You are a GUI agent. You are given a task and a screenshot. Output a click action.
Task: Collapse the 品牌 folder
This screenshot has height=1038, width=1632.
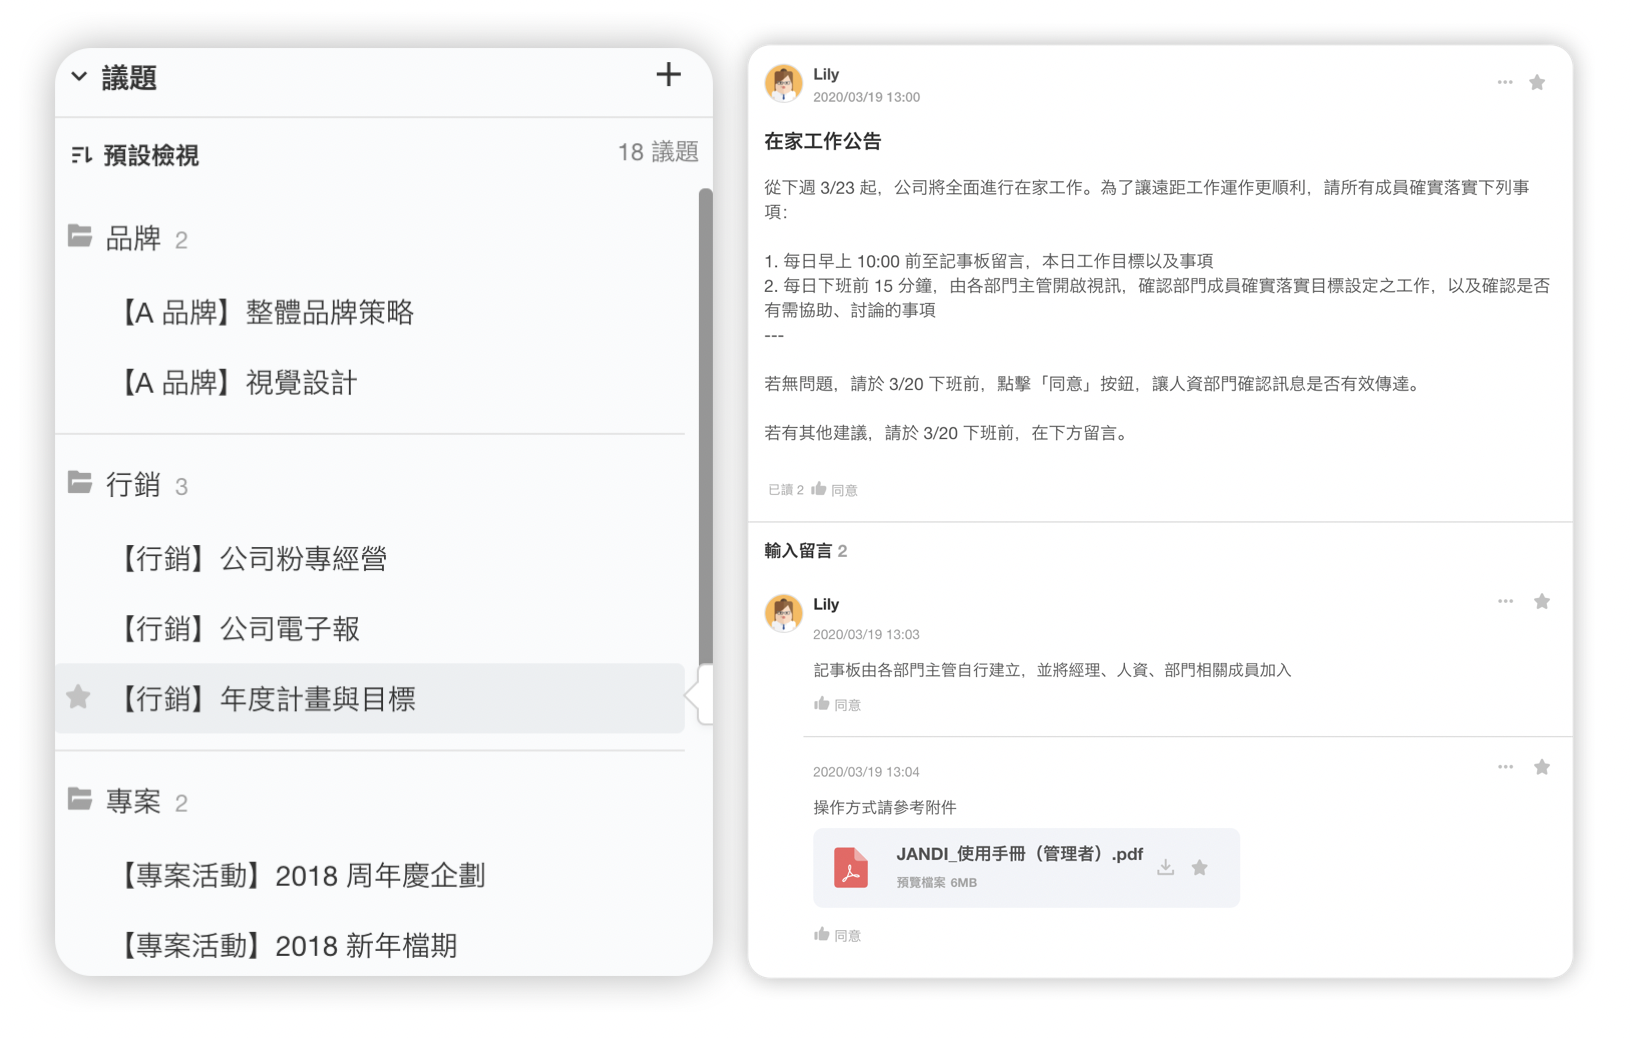coord(80,237)
